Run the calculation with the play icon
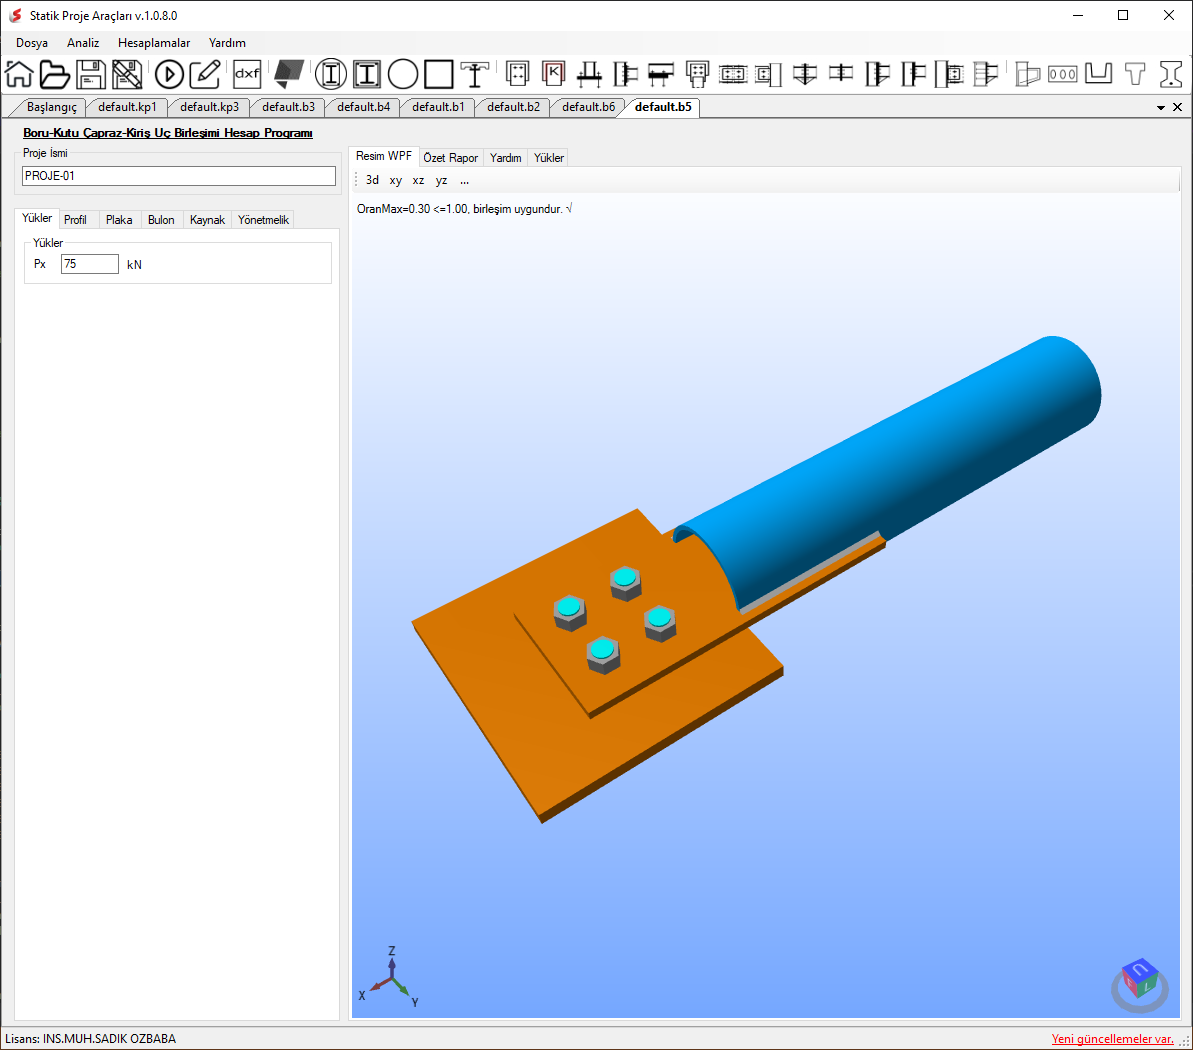 click(169, 74)
